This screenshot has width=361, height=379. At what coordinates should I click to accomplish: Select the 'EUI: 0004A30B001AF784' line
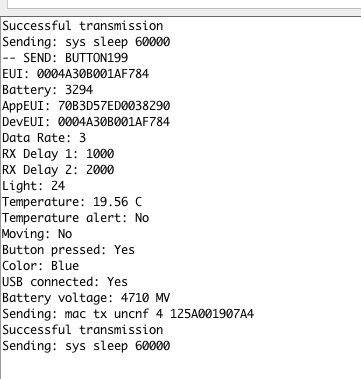coord(76,74)
